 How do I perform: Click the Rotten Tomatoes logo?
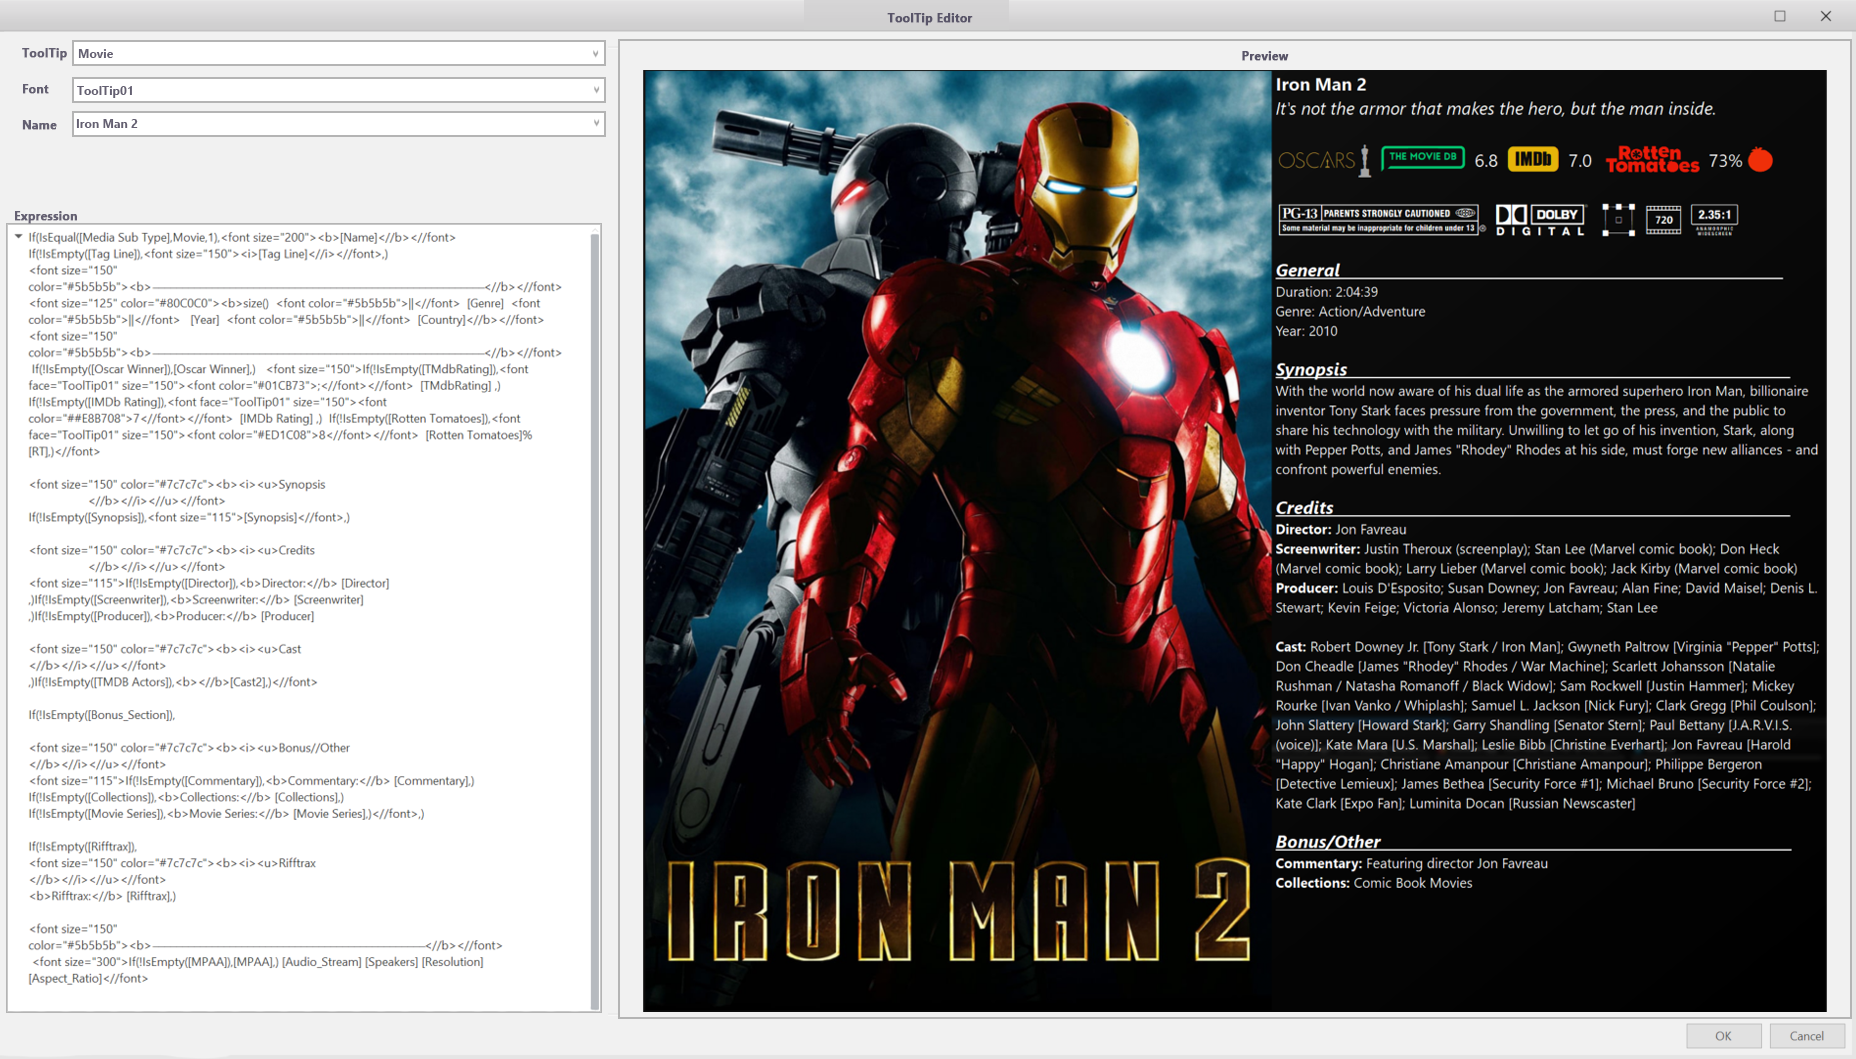(x=1651, y=160)
